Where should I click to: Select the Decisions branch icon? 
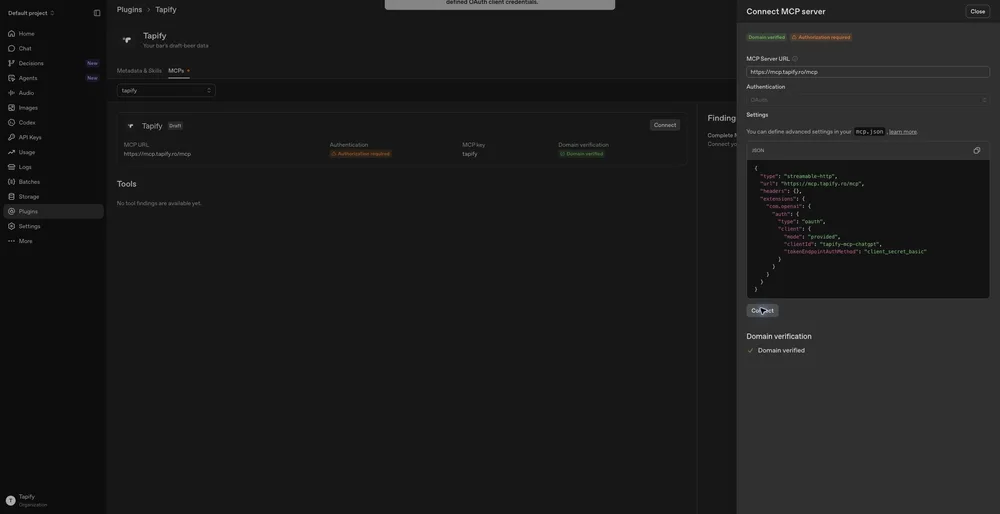(11, 63)
